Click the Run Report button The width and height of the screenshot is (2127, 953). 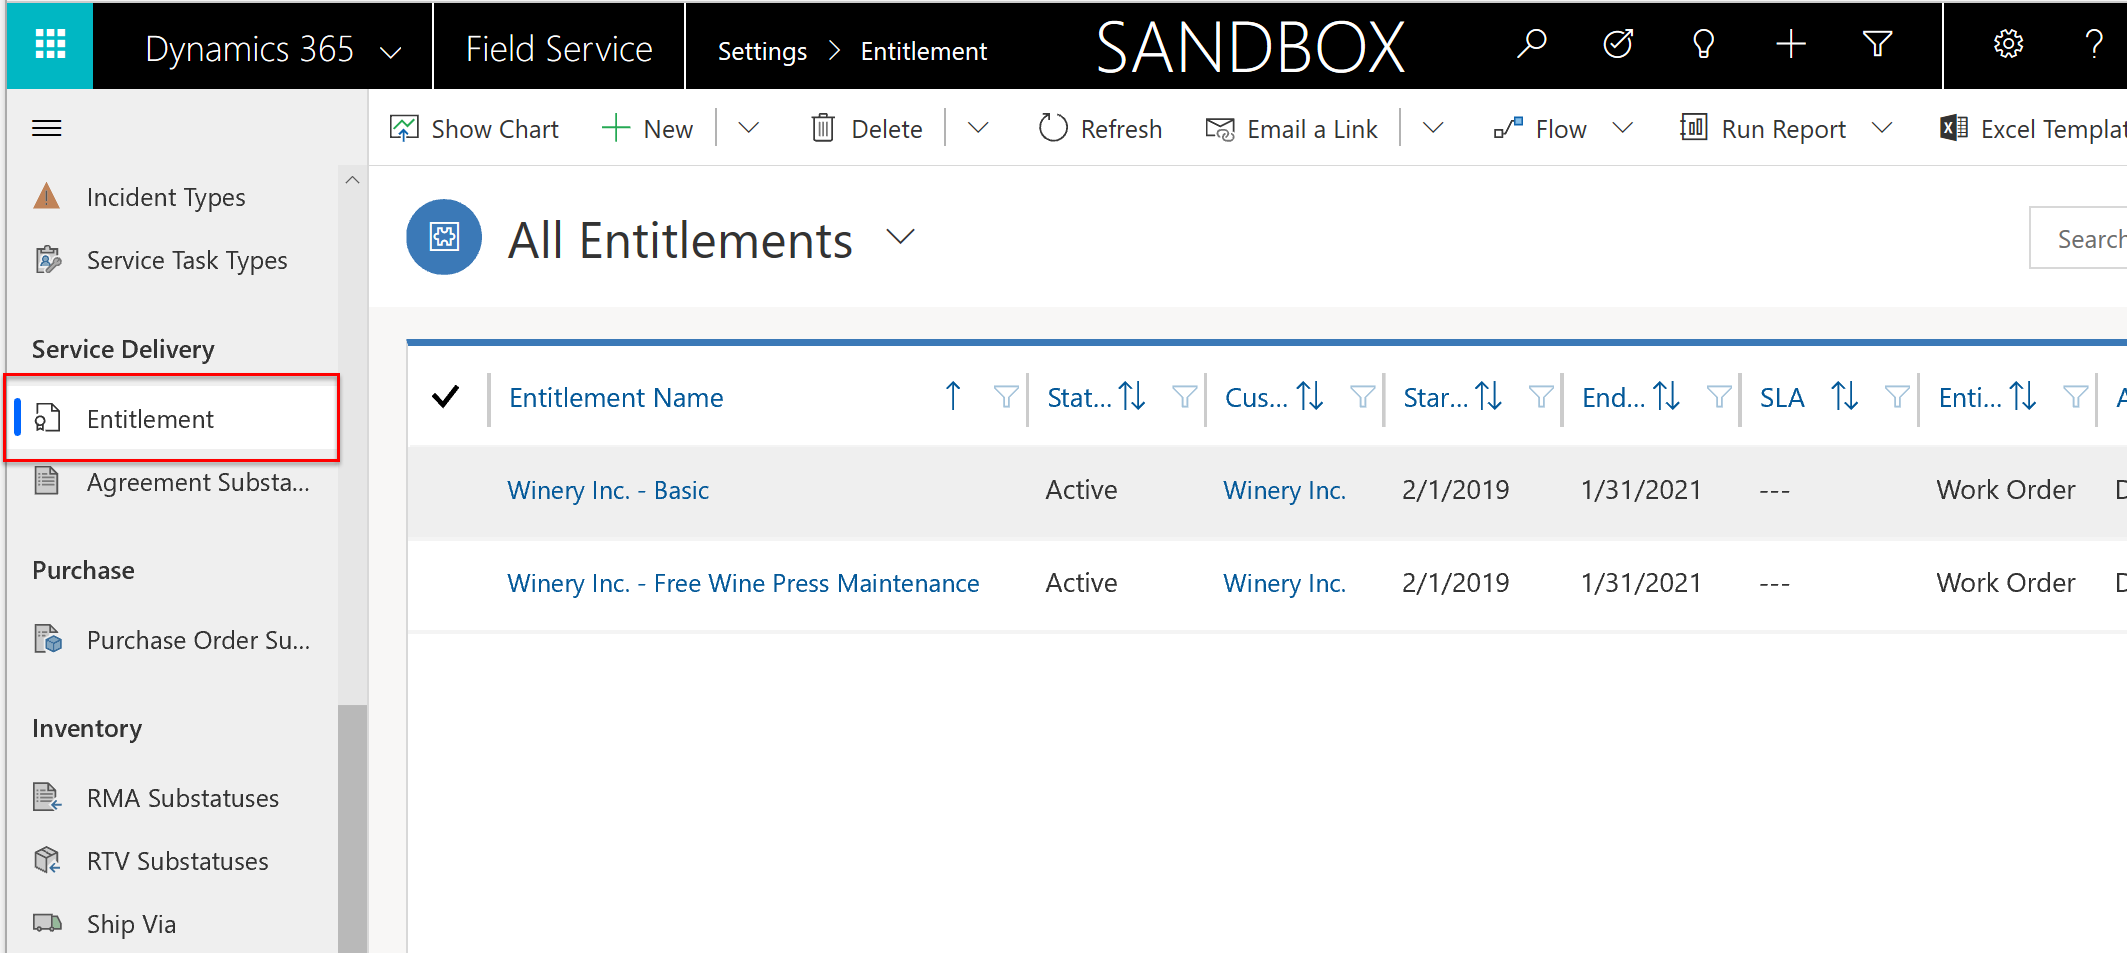1763,128
